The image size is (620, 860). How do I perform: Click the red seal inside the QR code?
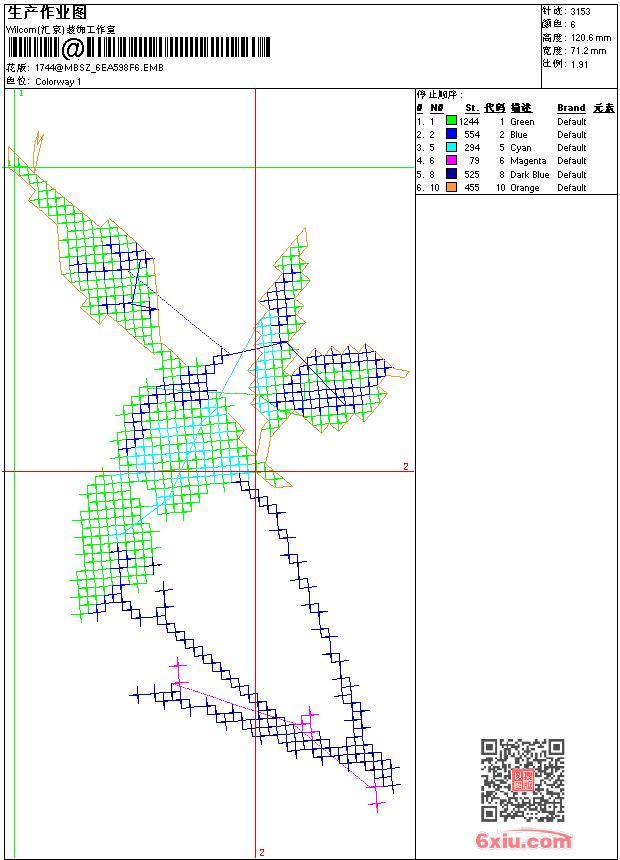522,781
